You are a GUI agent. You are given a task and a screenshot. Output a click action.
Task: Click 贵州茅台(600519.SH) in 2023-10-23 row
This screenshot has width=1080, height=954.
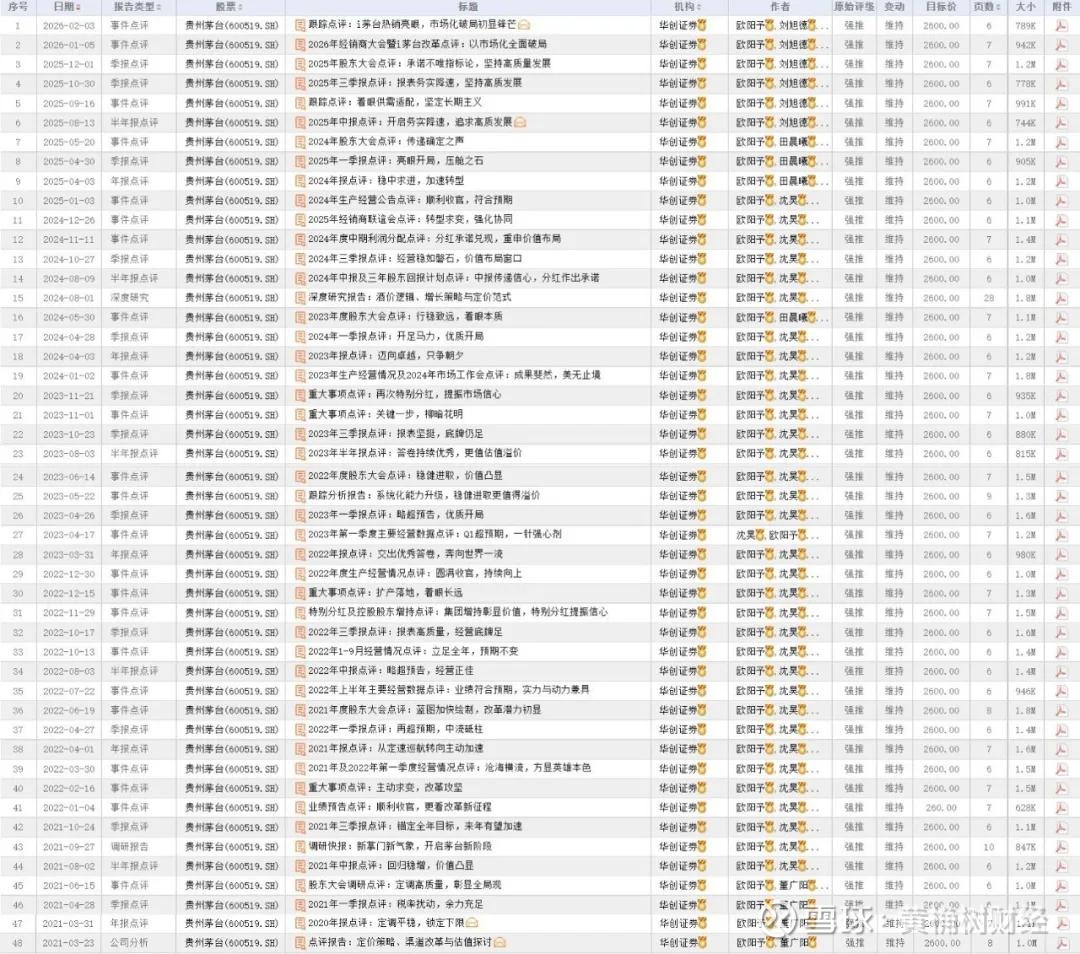(x=231, y=435)
